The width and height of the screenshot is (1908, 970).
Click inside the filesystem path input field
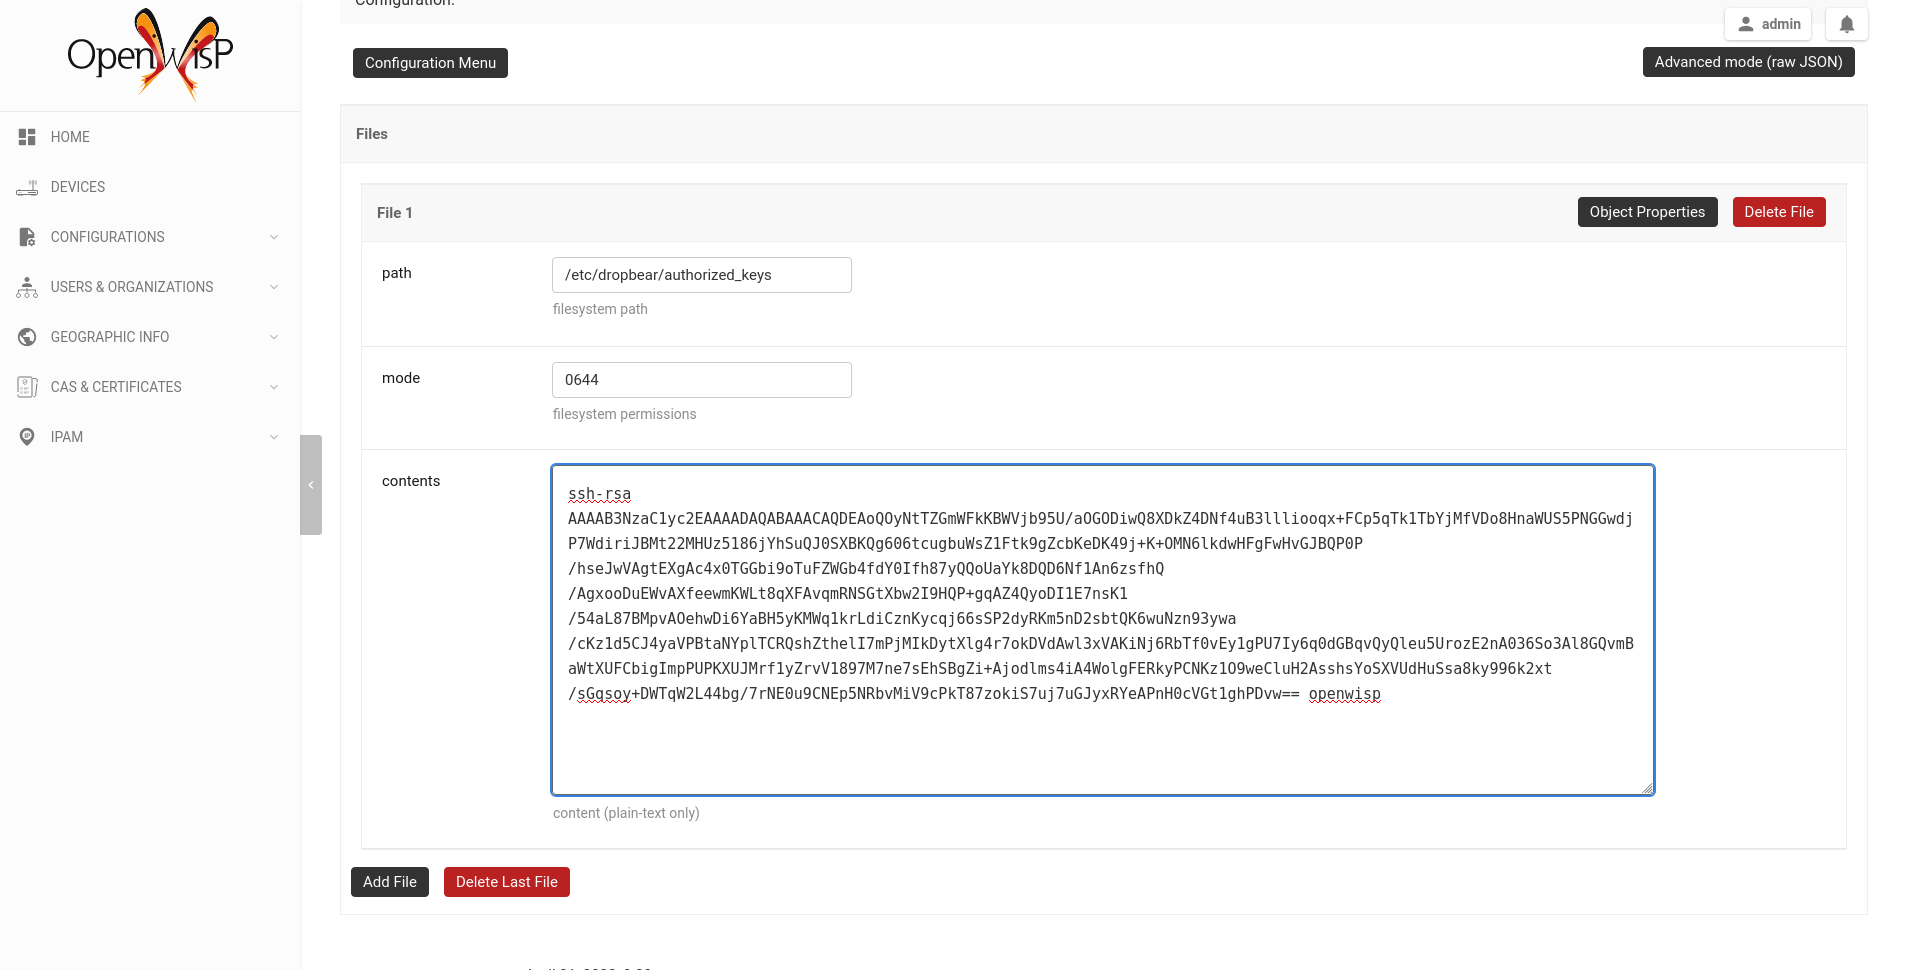coord(701,274)
